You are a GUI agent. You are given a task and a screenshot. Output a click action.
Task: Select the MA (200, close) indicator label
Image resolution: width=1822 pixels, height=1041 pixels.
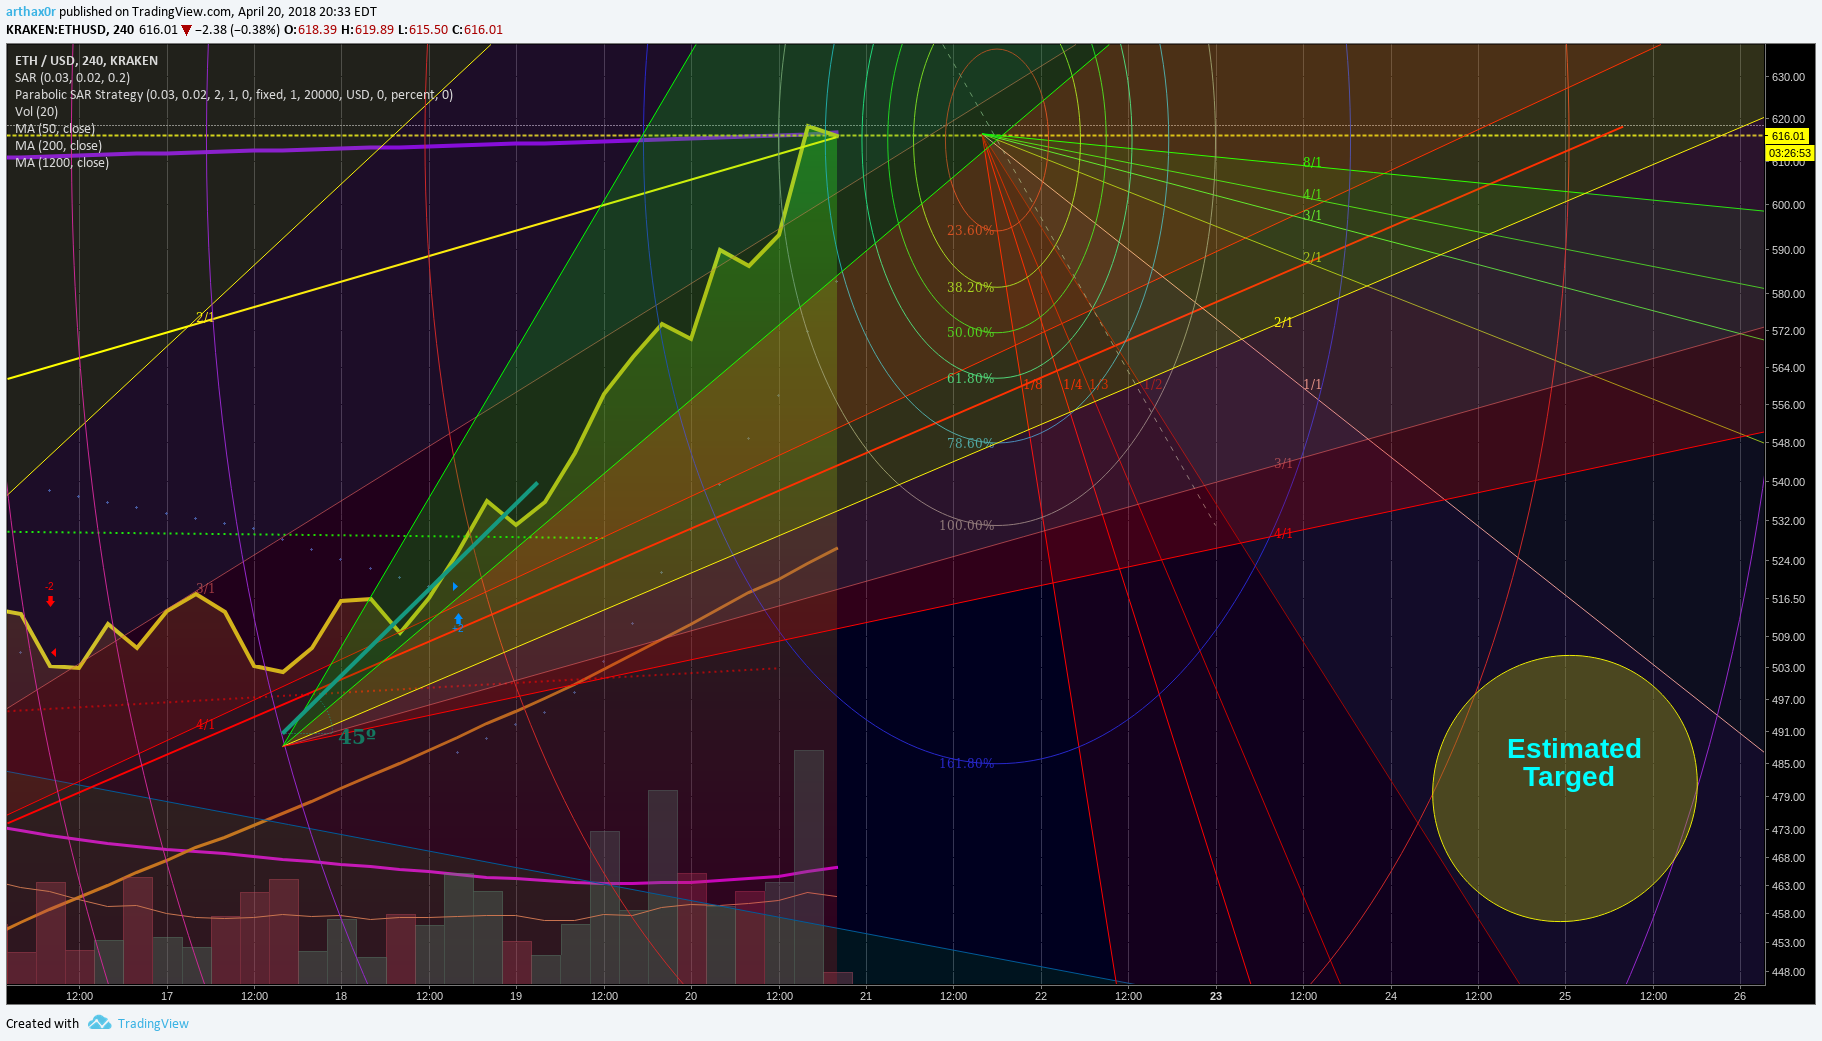click(x=58, y=146)
